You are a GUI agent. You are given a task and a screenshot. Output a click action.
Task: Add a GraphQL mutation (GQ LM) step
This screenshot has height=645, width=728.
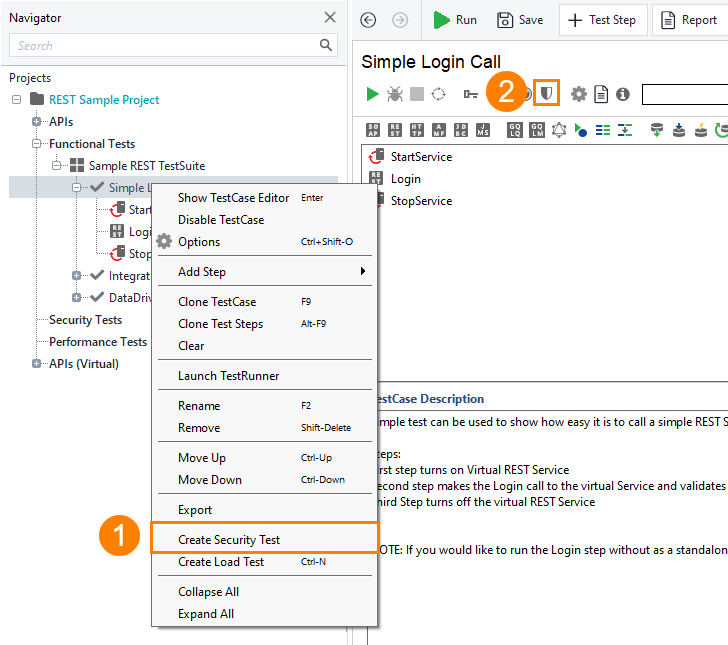pos(537,130)
